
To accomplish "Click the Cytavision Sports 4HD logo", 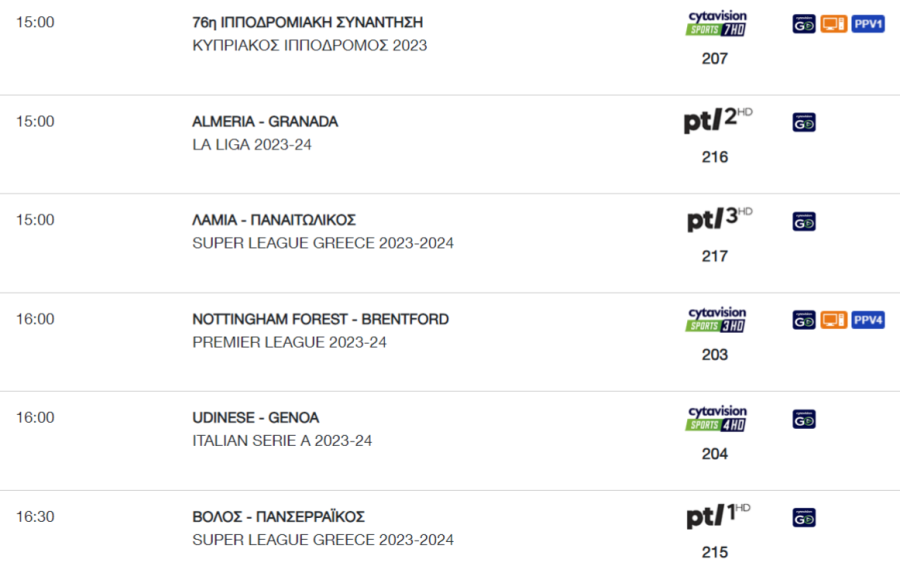I will click(x=716, y=419).
